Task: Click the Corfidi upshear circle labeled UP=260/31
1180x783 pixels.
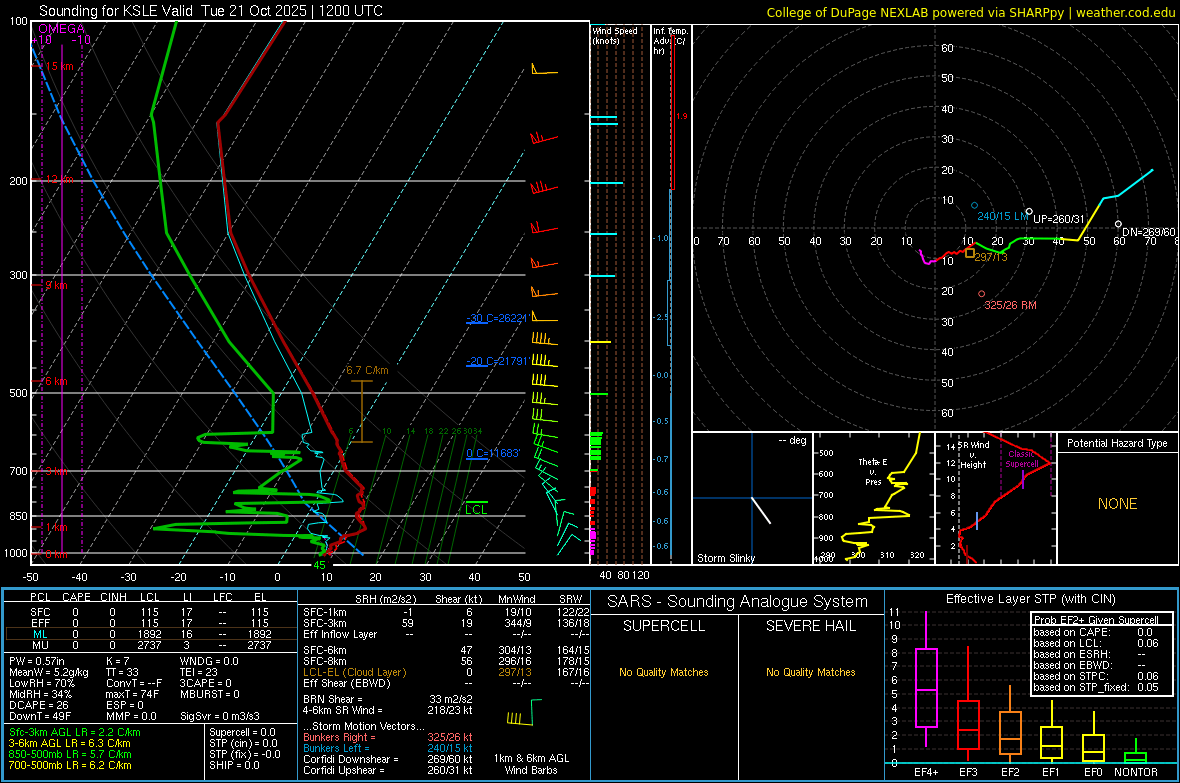Action: click(1029, 212)
